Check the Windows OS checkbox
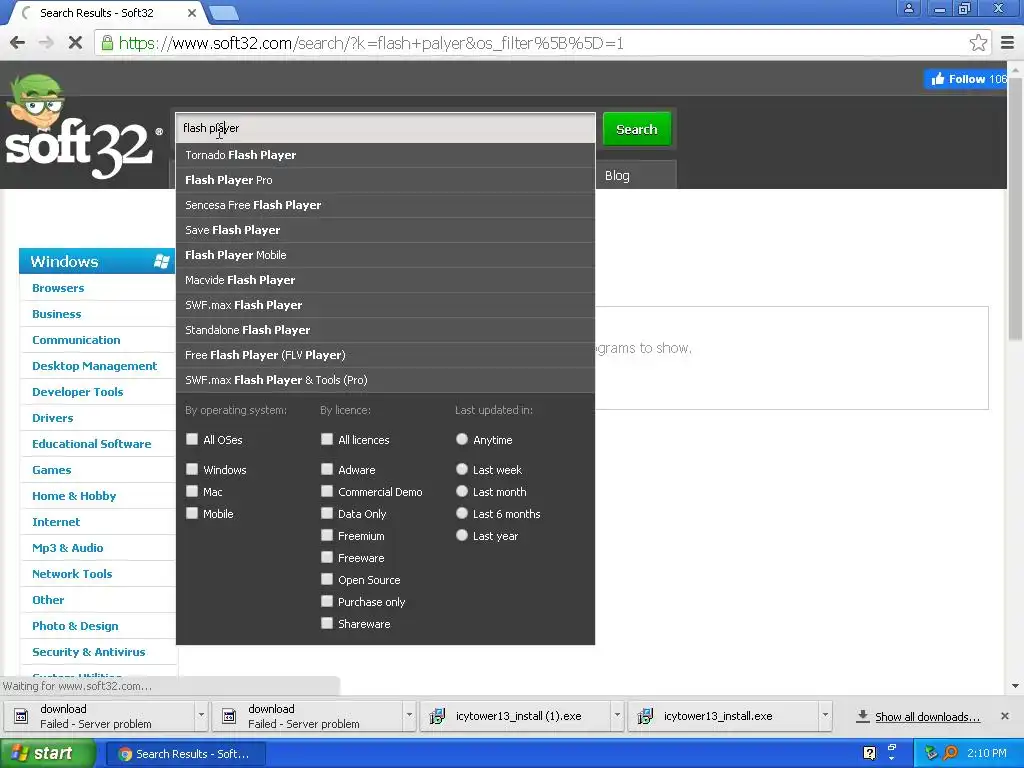Viewport: 1024px width, 768px height. point(192,469)
